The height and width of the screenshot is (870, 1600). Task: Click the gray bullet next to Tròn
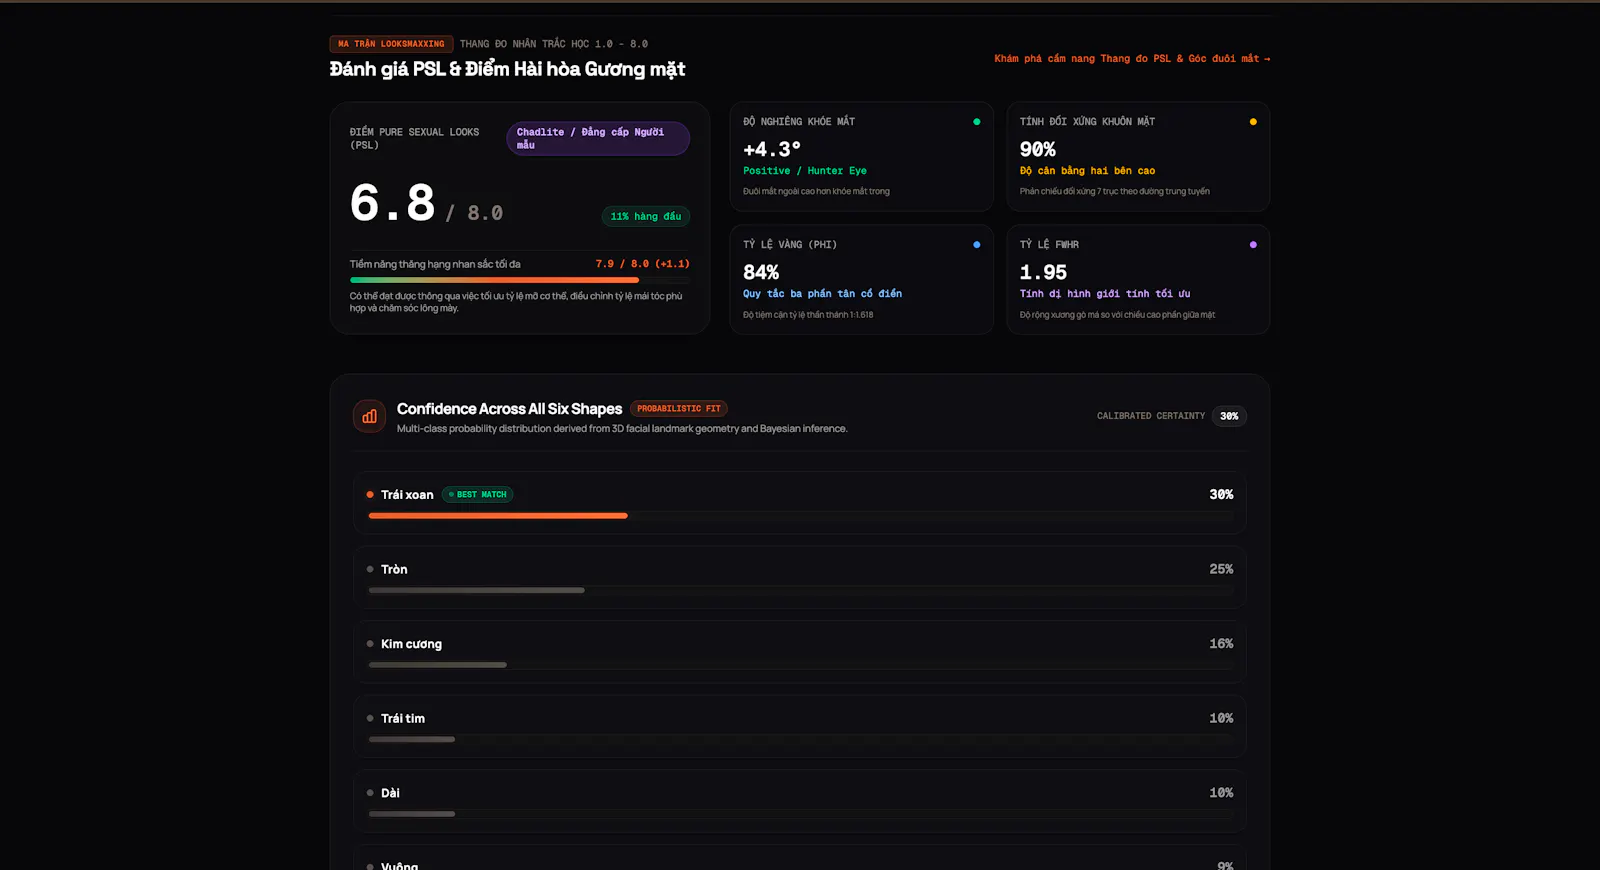pyautogui.click(x=370, y=569)
